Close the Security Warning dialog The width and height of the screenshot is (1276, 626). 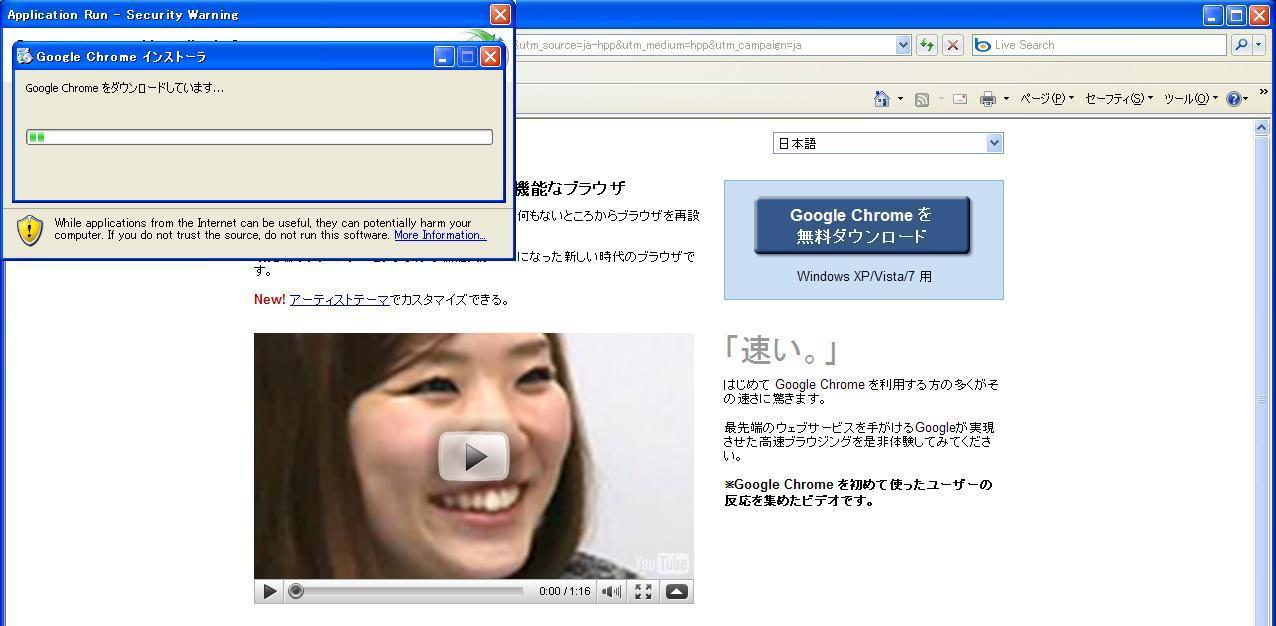pos(500,14)
